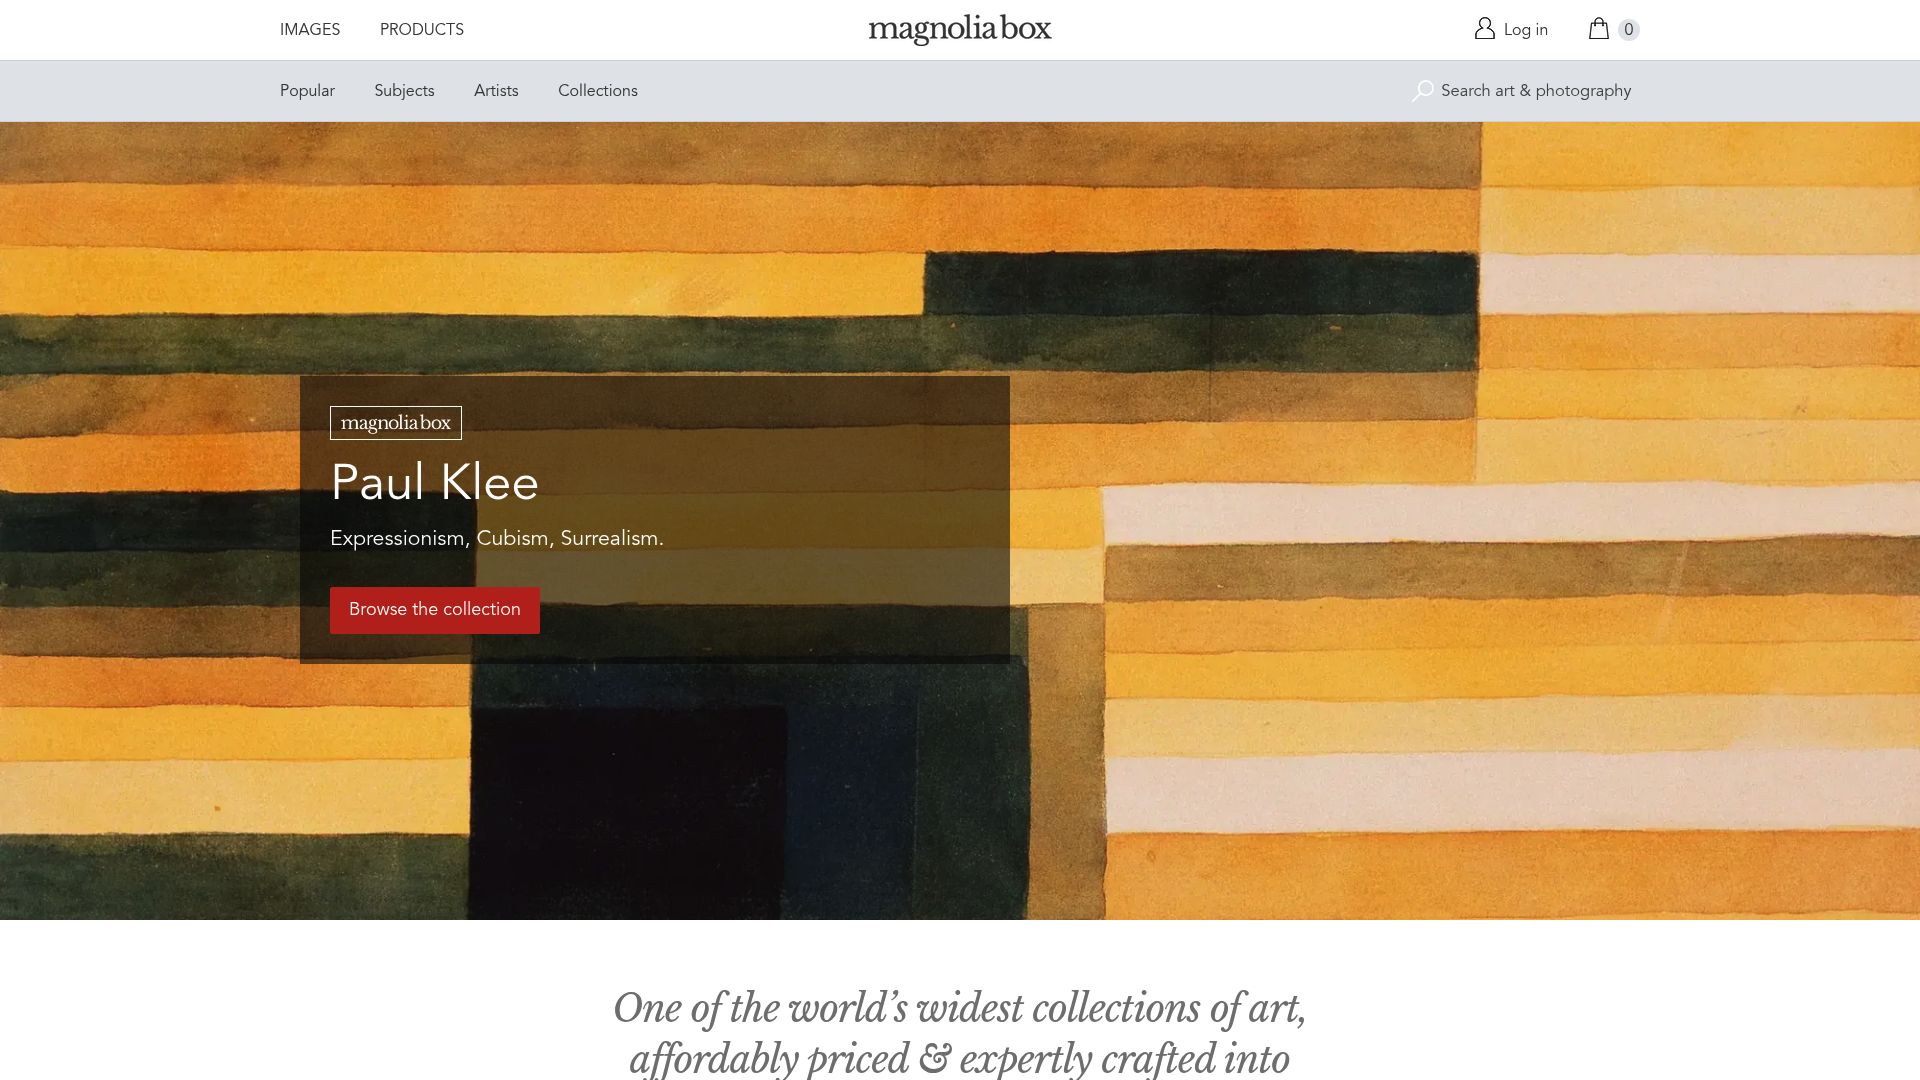Click the world's widest collections tagline
This screenshot has width=1920, height=1080.
(960, 1034)
